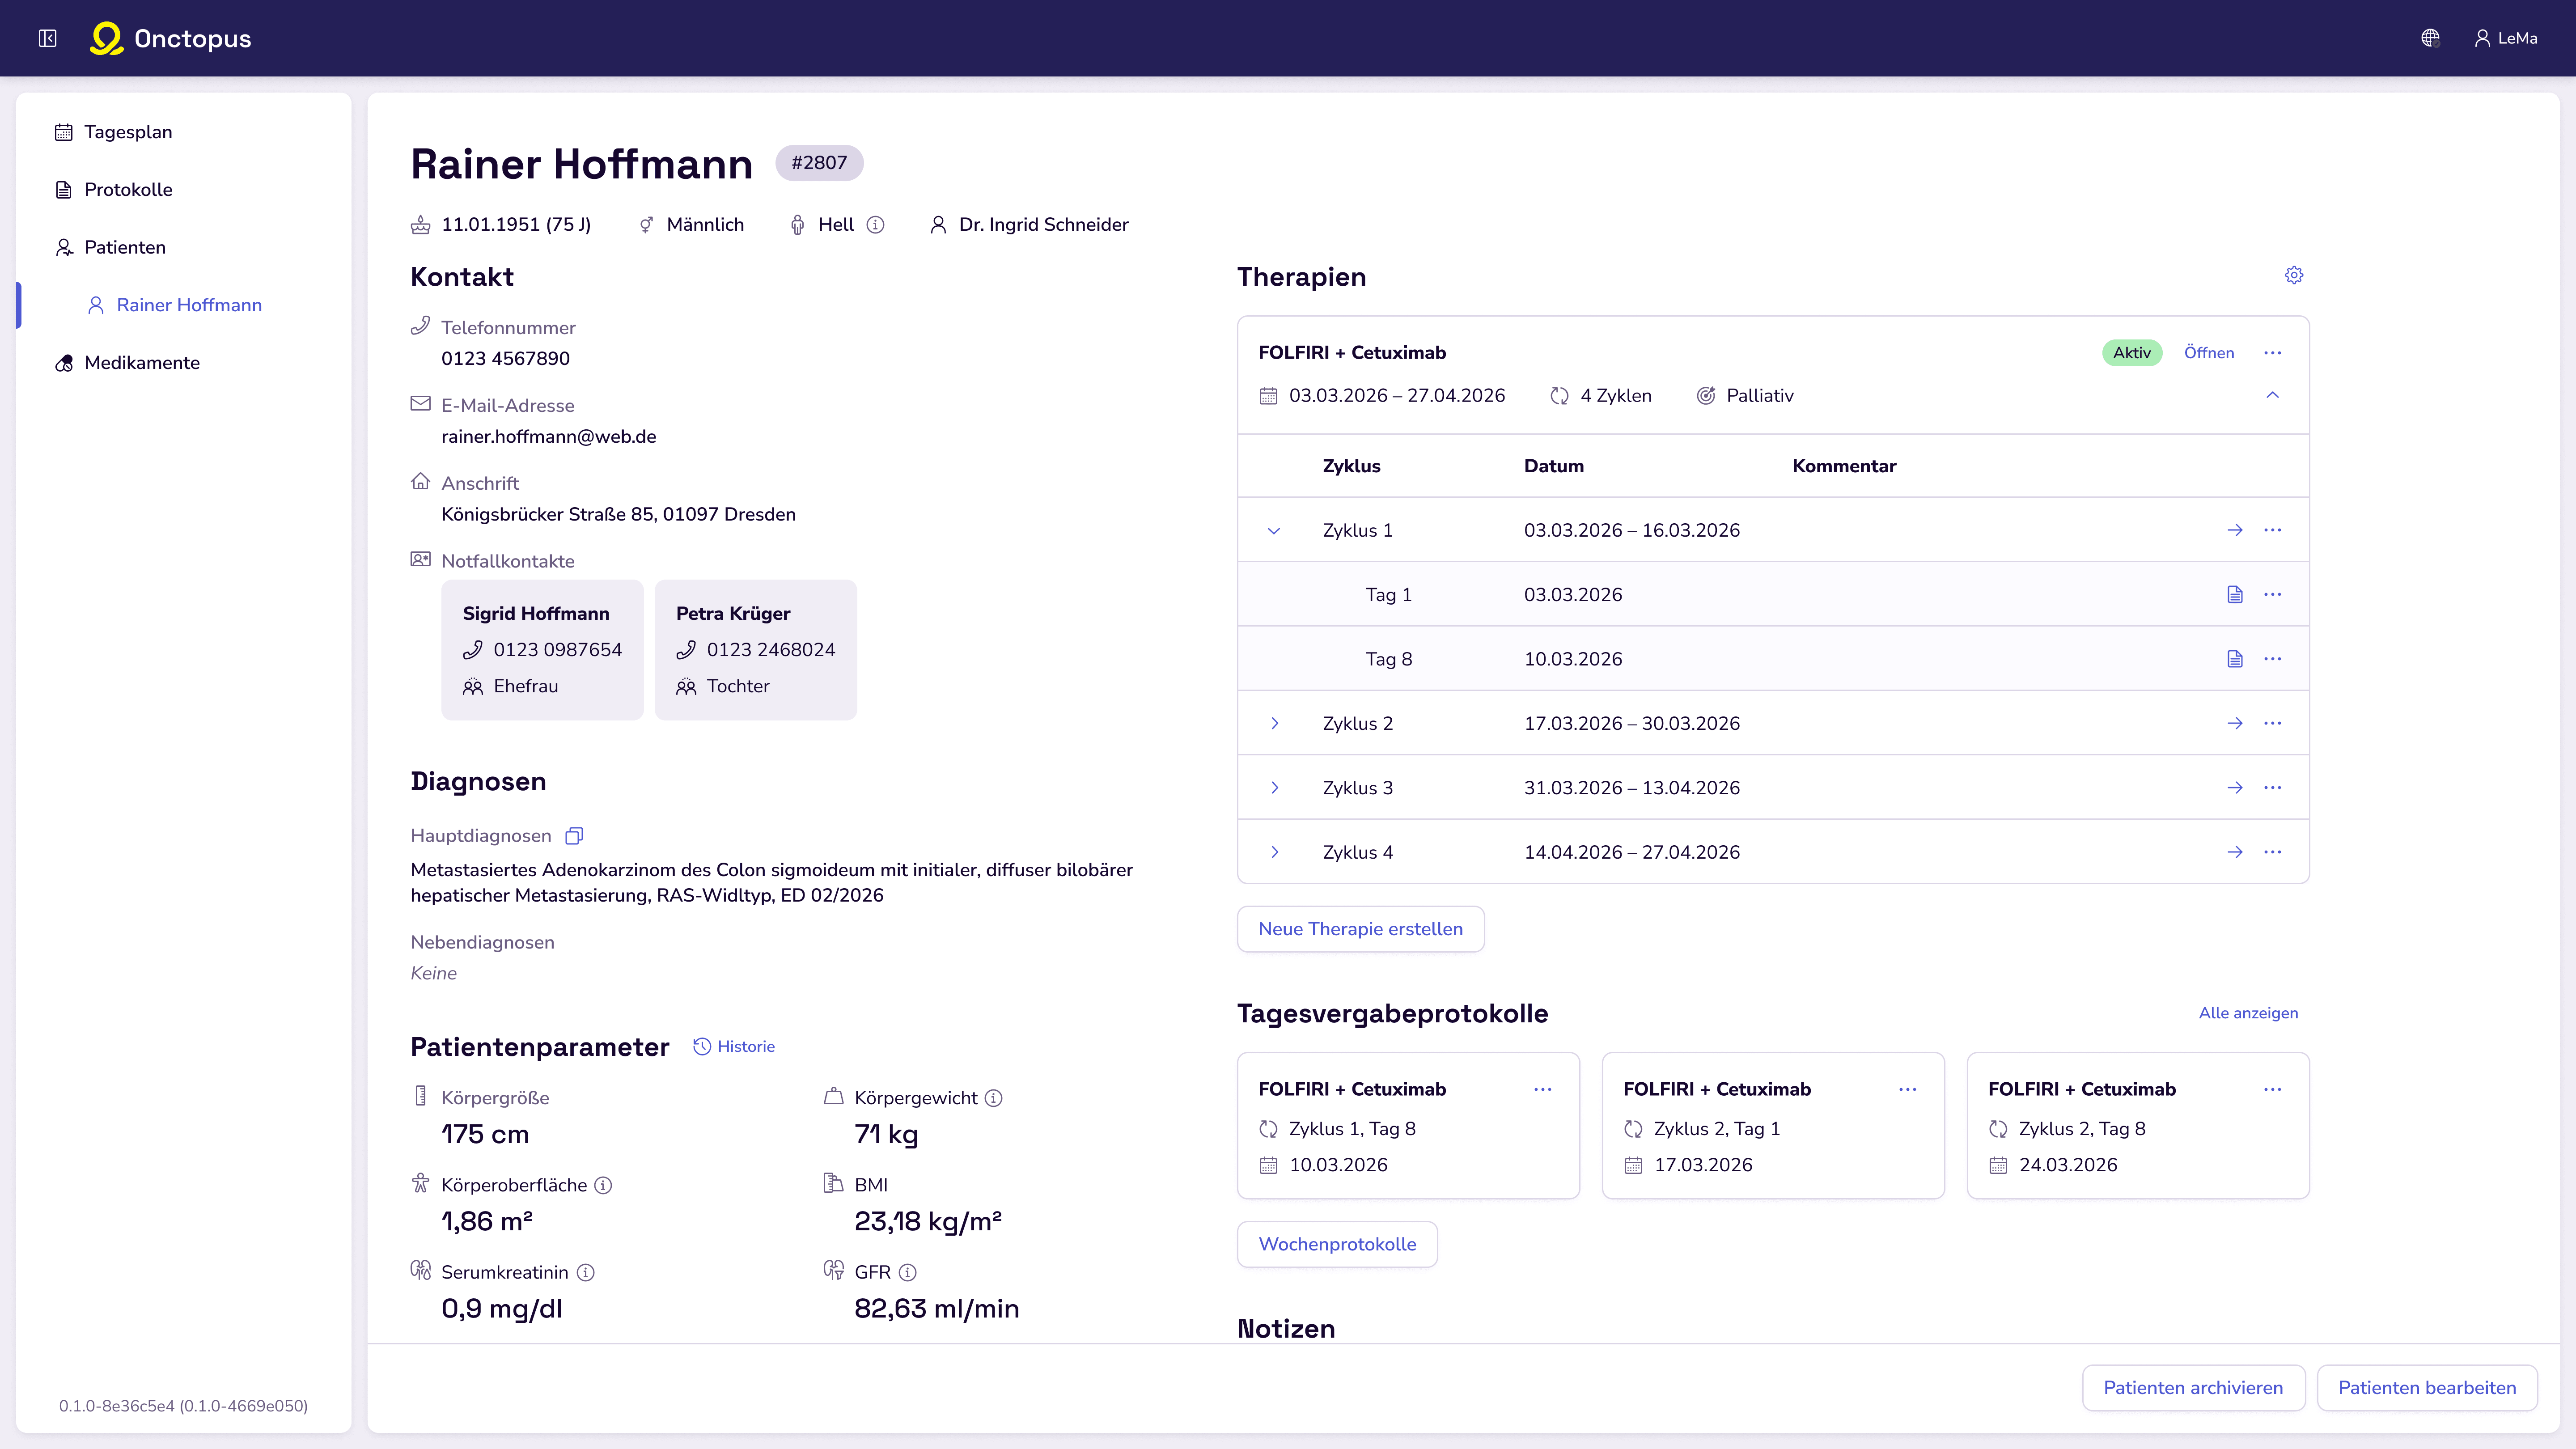Collapse the FOLFIRI + Cetuximab therapy card
The image size is (2576, 1449).
click(2273, 395)
